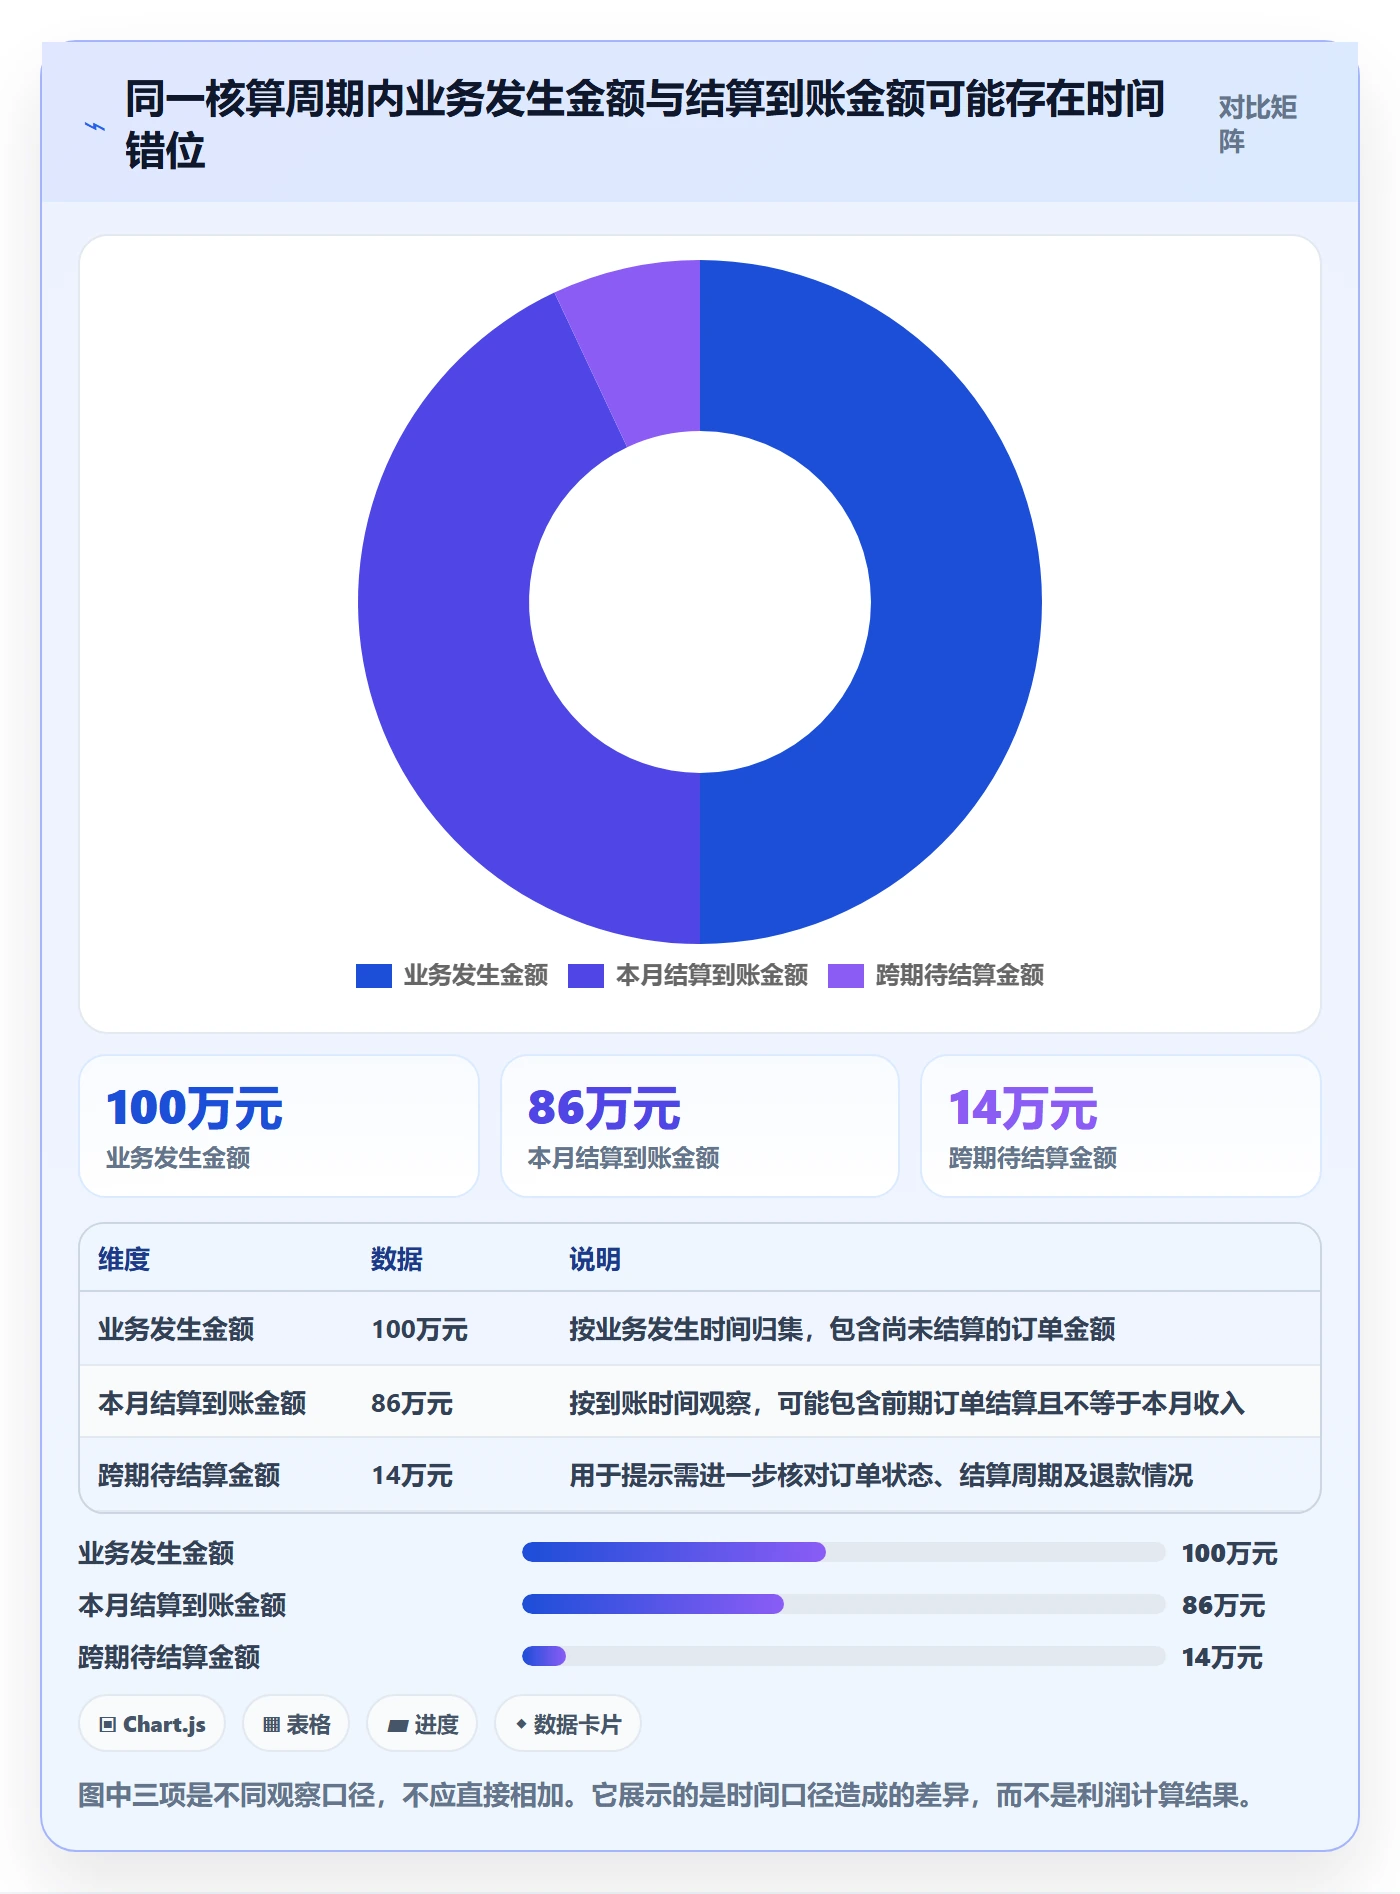Select the Chart.js tag chip
The height and width of the screenshot is (1894, 1400).
click(152, 1724)
